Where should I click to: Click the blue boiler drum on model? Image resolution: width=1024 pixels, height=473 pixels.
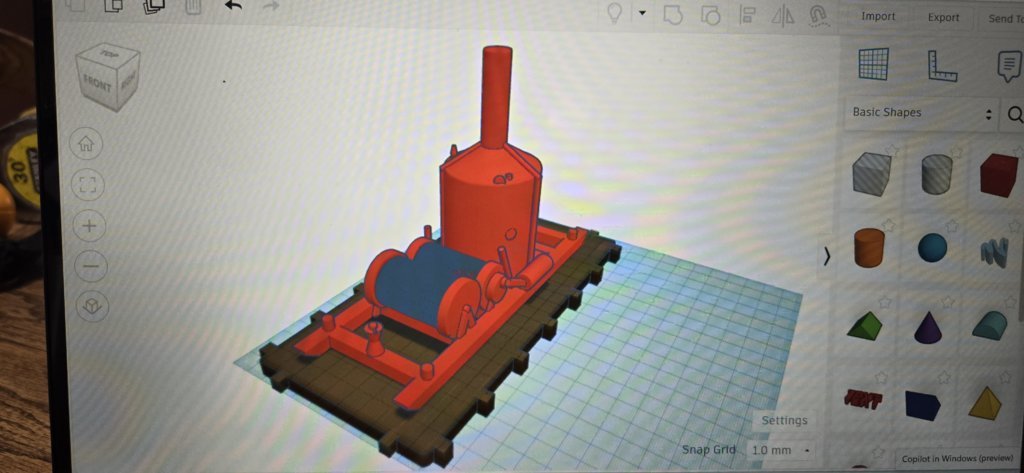pos(418,284)
